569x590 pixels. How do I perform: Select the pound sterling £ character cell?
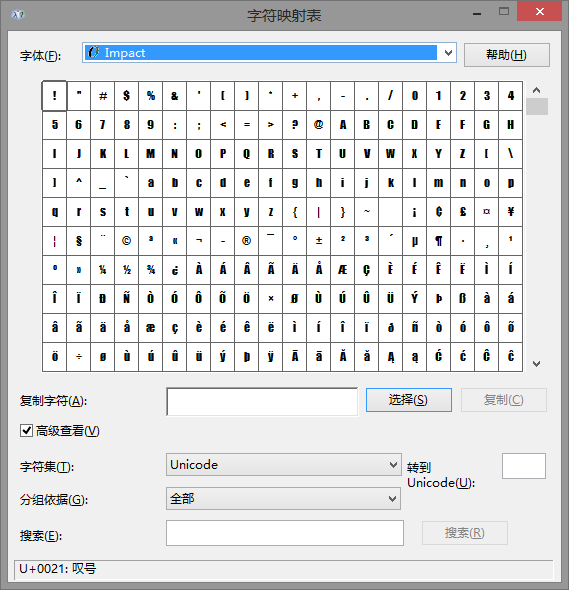(x=463, y=211)
